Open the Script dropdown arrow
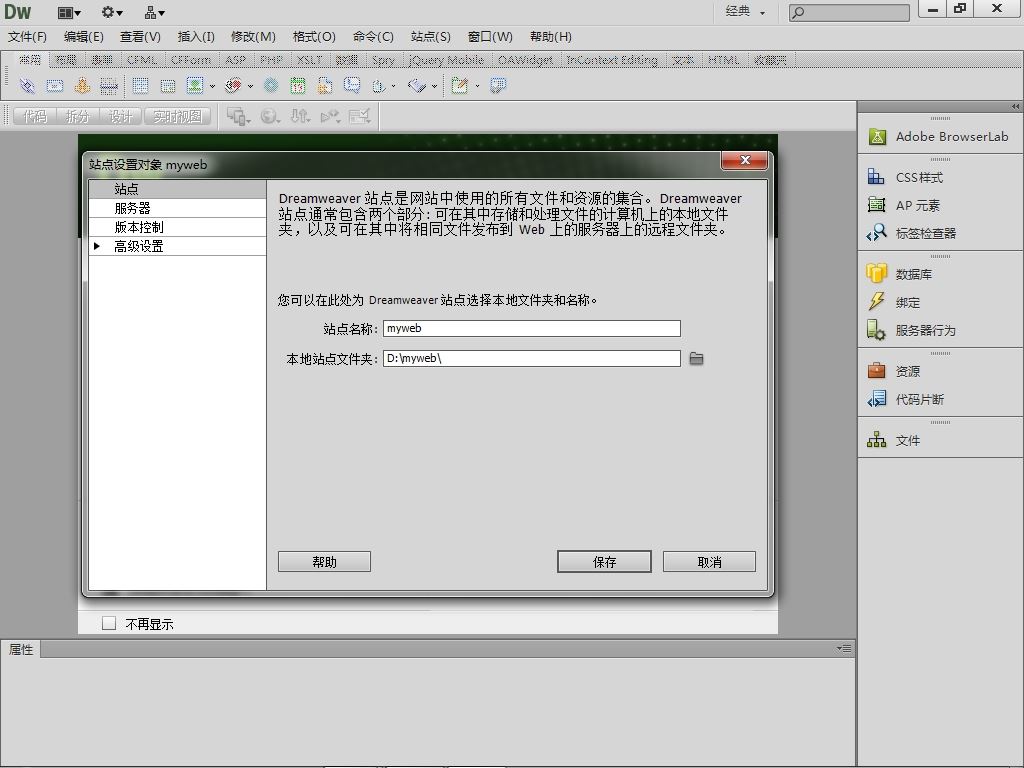1024x768 pixels. (x=434, y=86)
